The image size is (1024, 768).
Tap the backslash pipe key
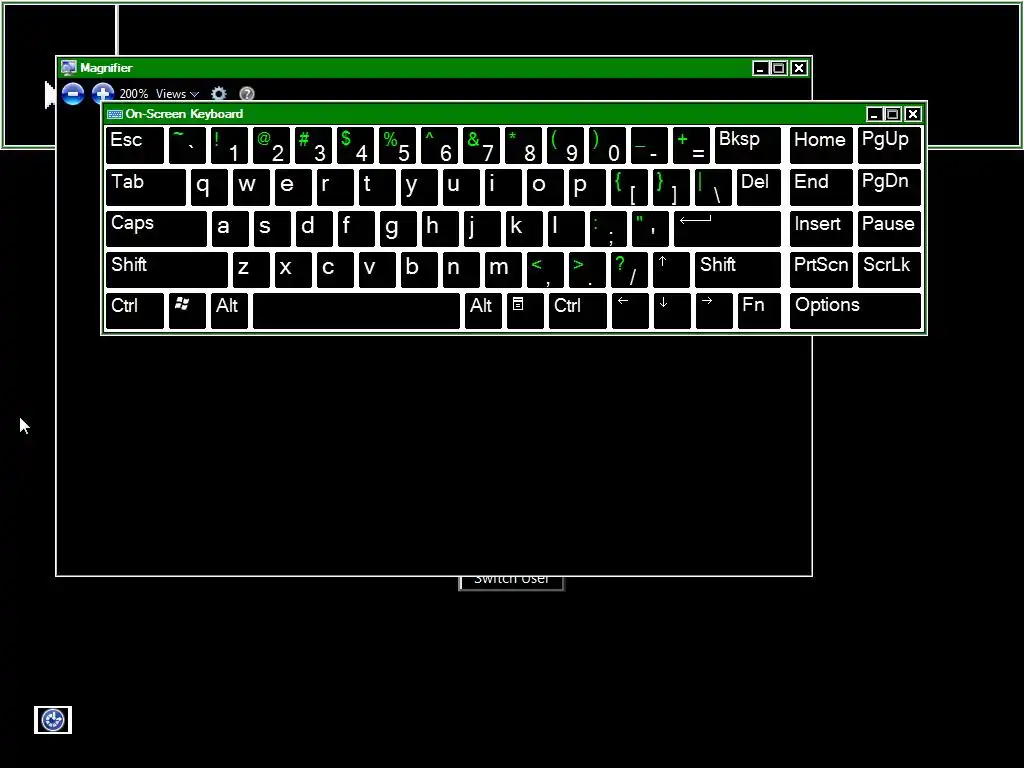pyautogui.click(x=713, y=187)
